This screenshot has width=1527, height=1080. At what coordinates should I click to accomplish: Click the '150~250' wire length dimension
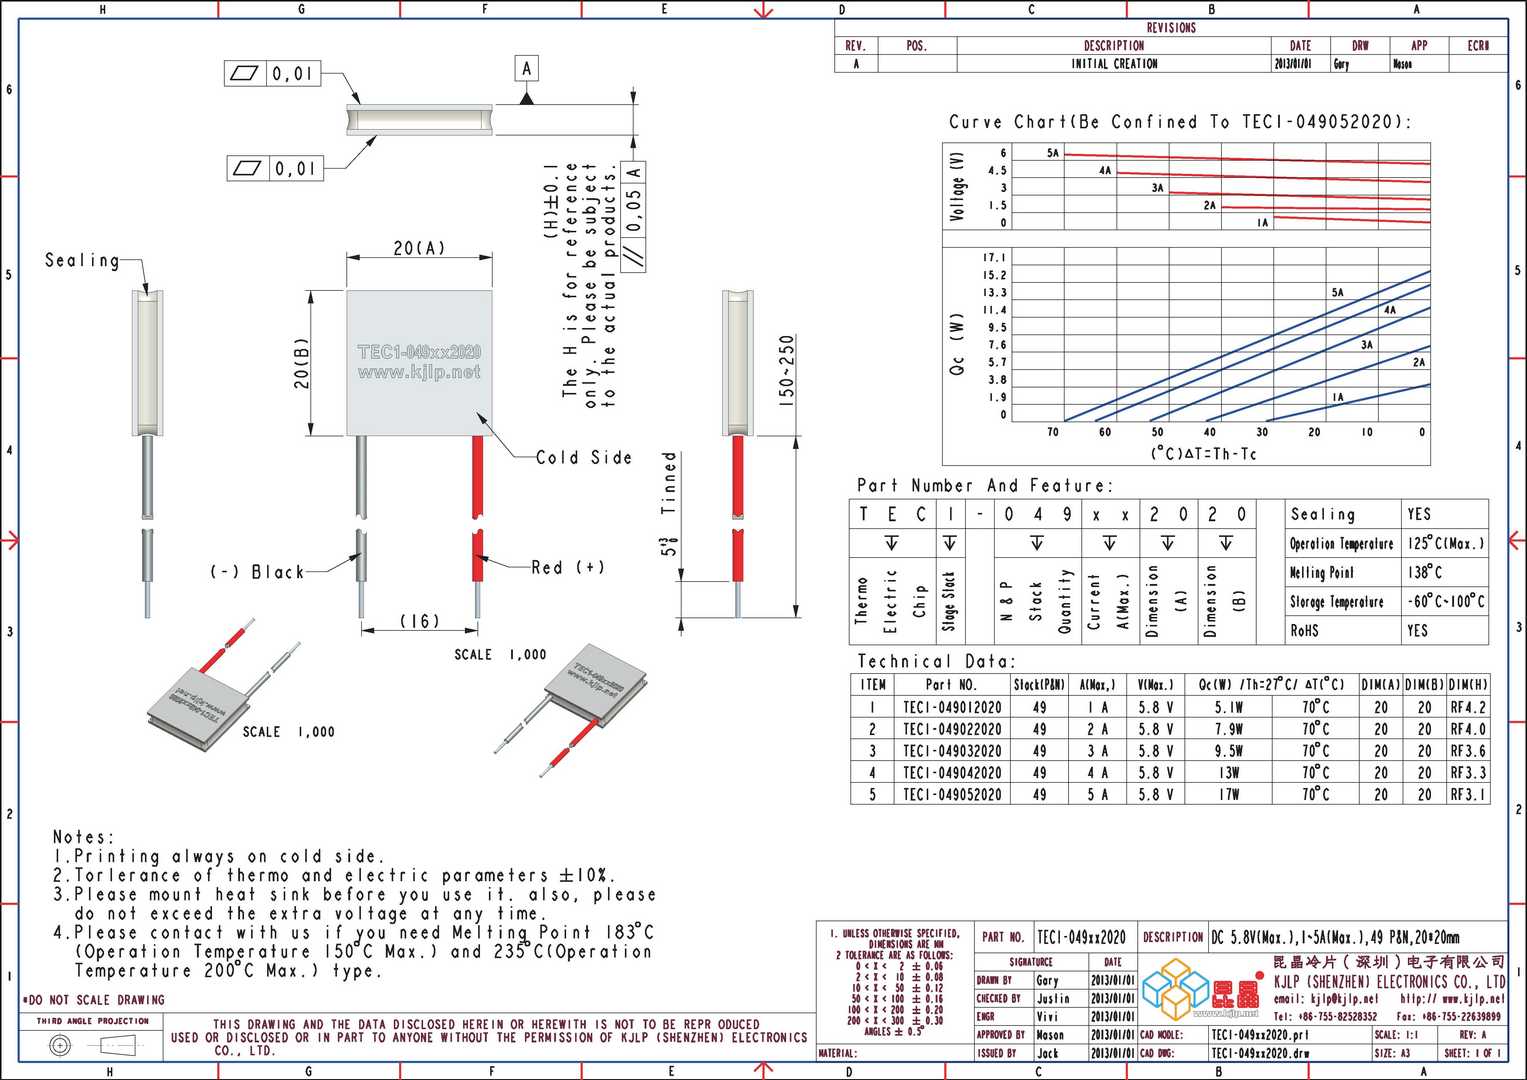tap(787, 369)
